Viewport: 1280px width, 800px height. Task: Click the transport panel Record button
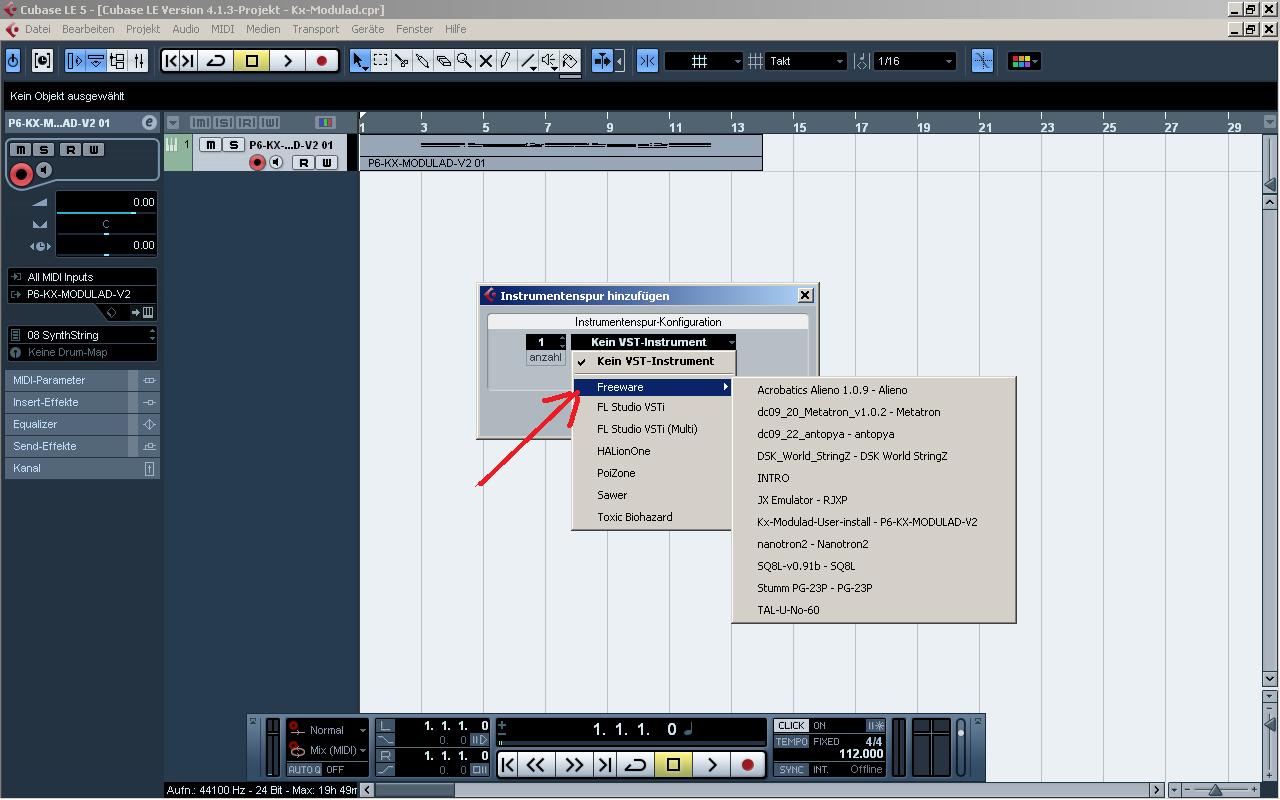(x=747, y=765)
